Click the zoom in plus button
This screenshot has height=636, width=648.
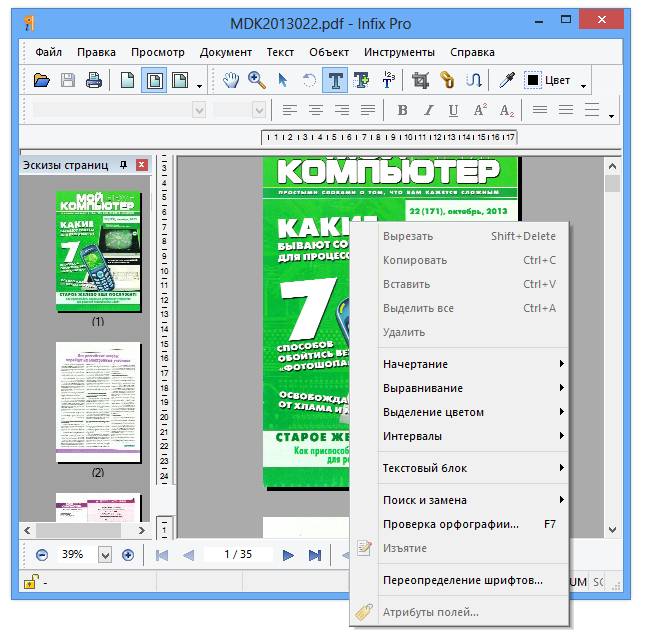click(128, 555)
